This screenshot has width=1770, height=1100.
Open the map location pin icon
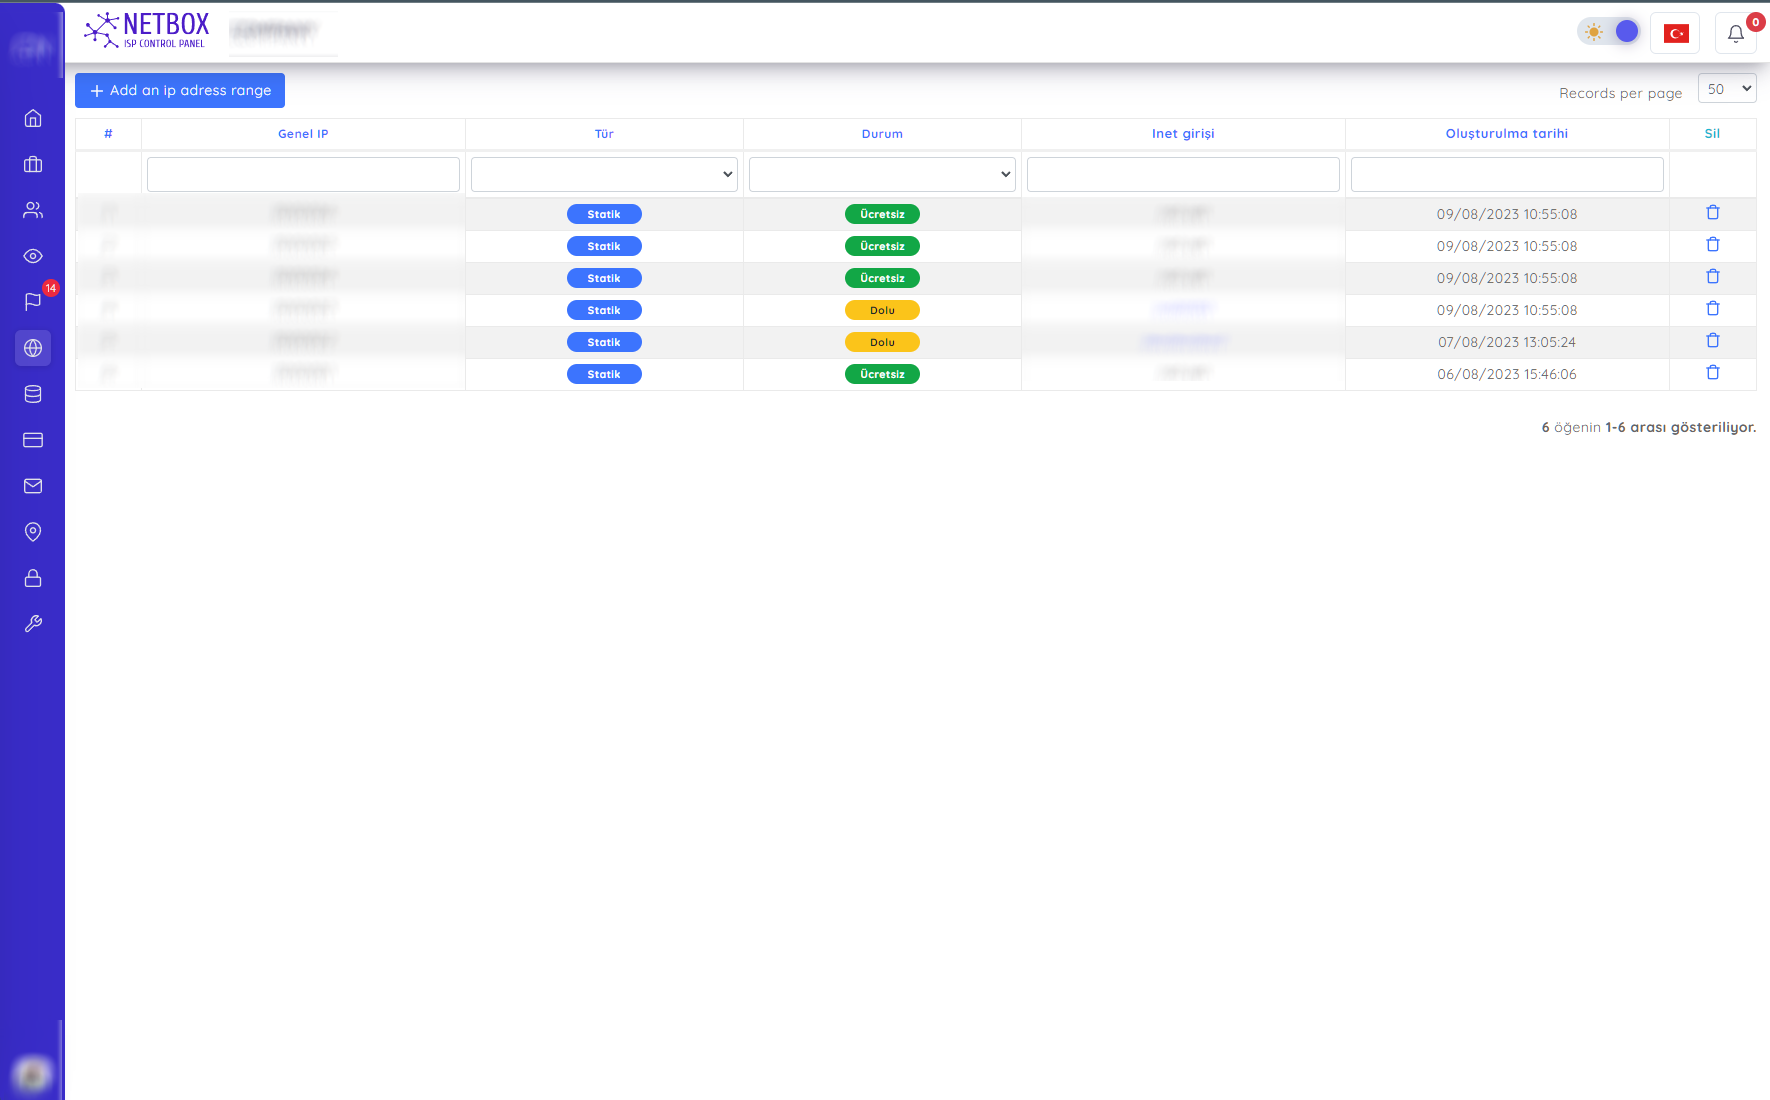tap(33, 532)
